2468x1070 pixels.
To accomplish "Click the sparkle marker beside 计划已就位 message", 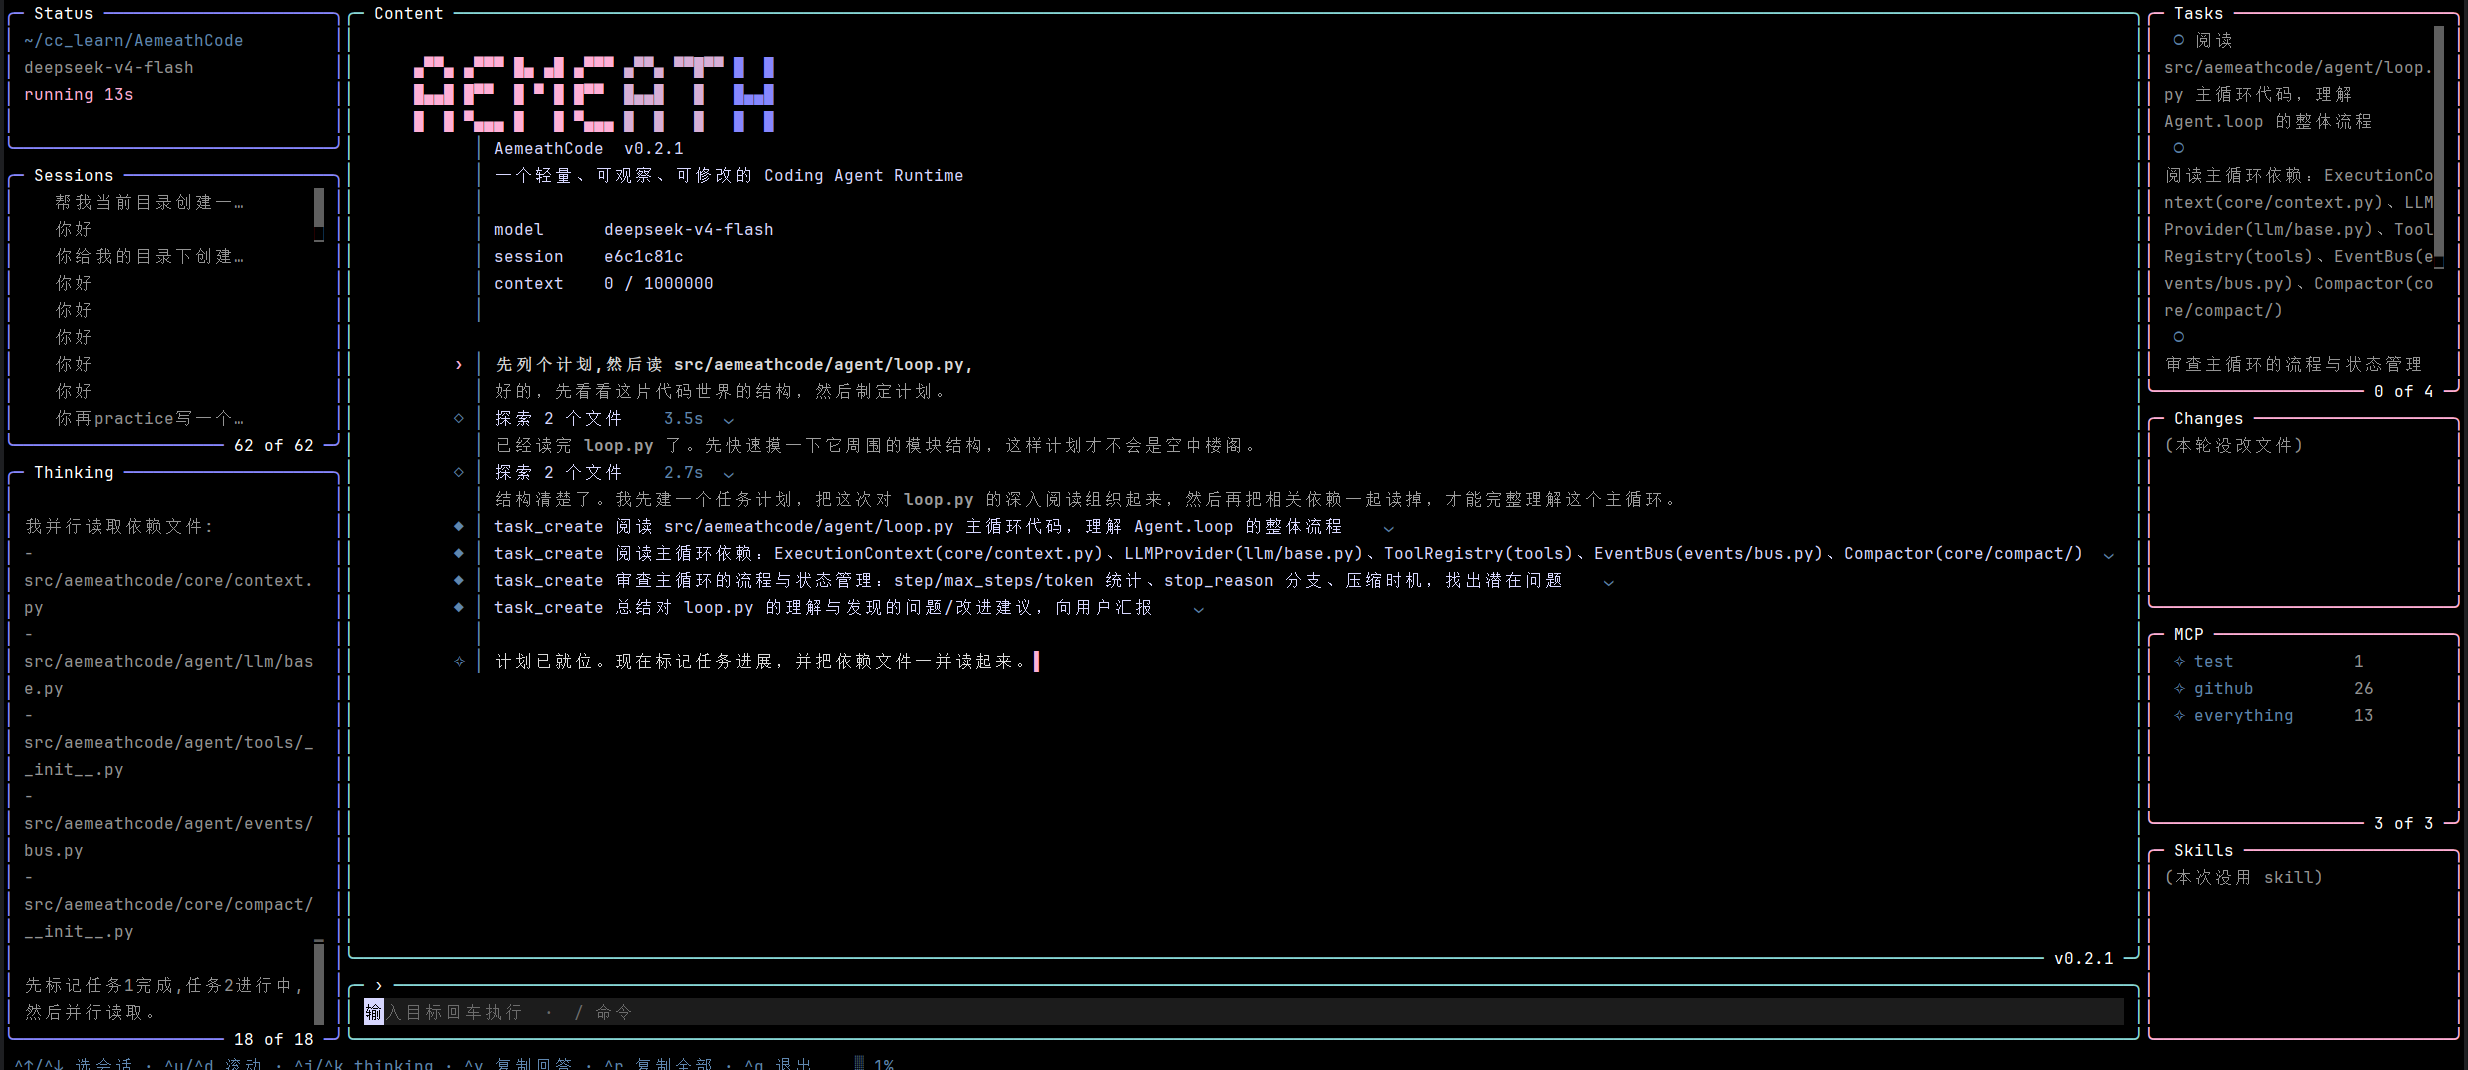I will (x=459, y=662).
